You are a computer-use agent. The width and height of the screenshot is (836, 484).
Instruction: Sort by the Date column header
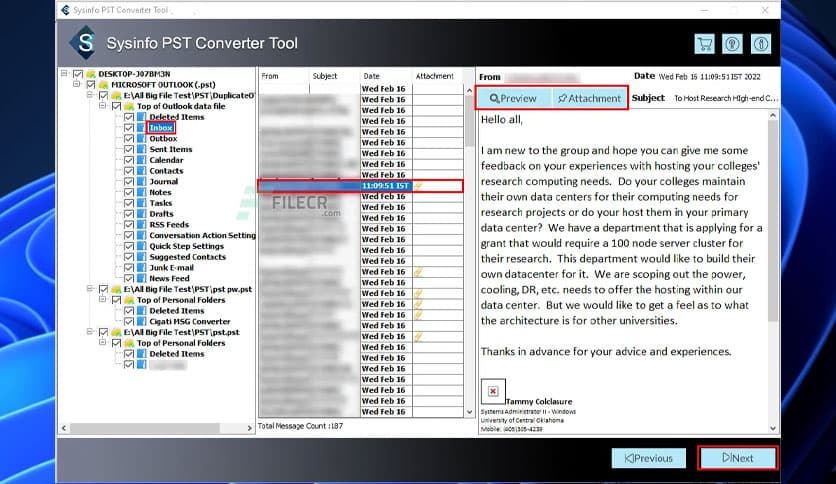(x=385, y=76)
